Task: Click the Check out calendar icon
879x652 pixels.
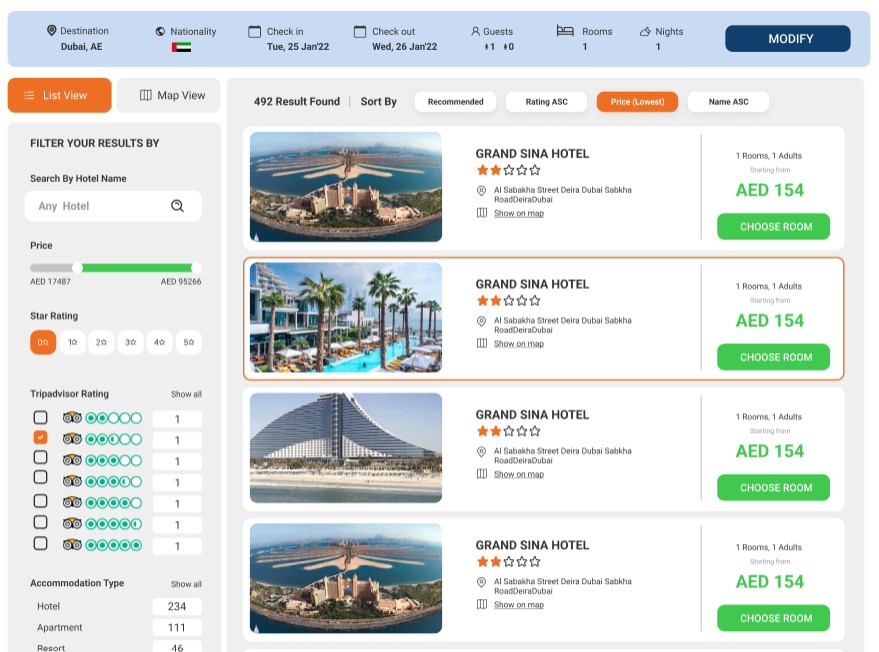Action: coord(360,31)
